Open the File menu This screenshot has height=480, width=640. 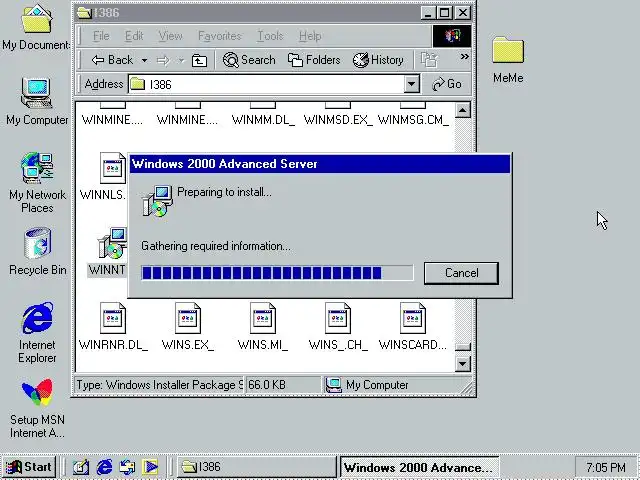click(x=101, y=36)
